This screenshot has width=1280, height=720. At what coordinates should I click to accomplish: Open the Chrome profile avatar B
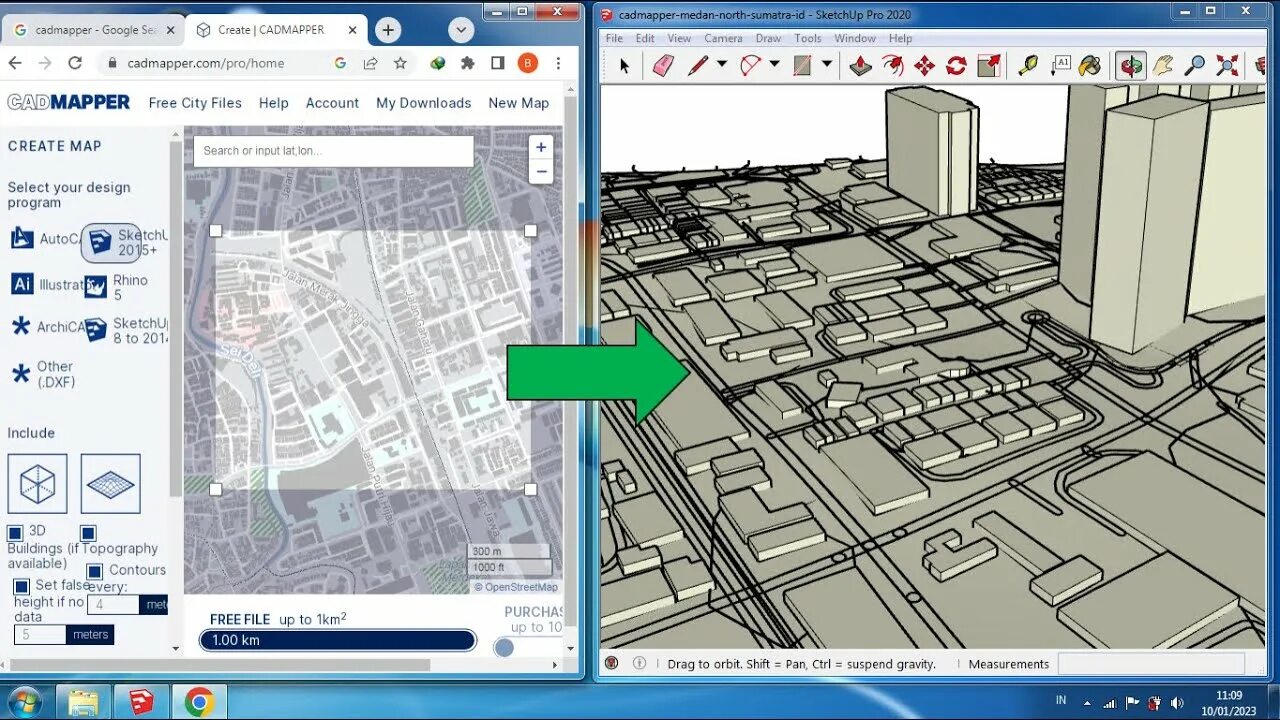pyautogui.click(x=528, y=63)
